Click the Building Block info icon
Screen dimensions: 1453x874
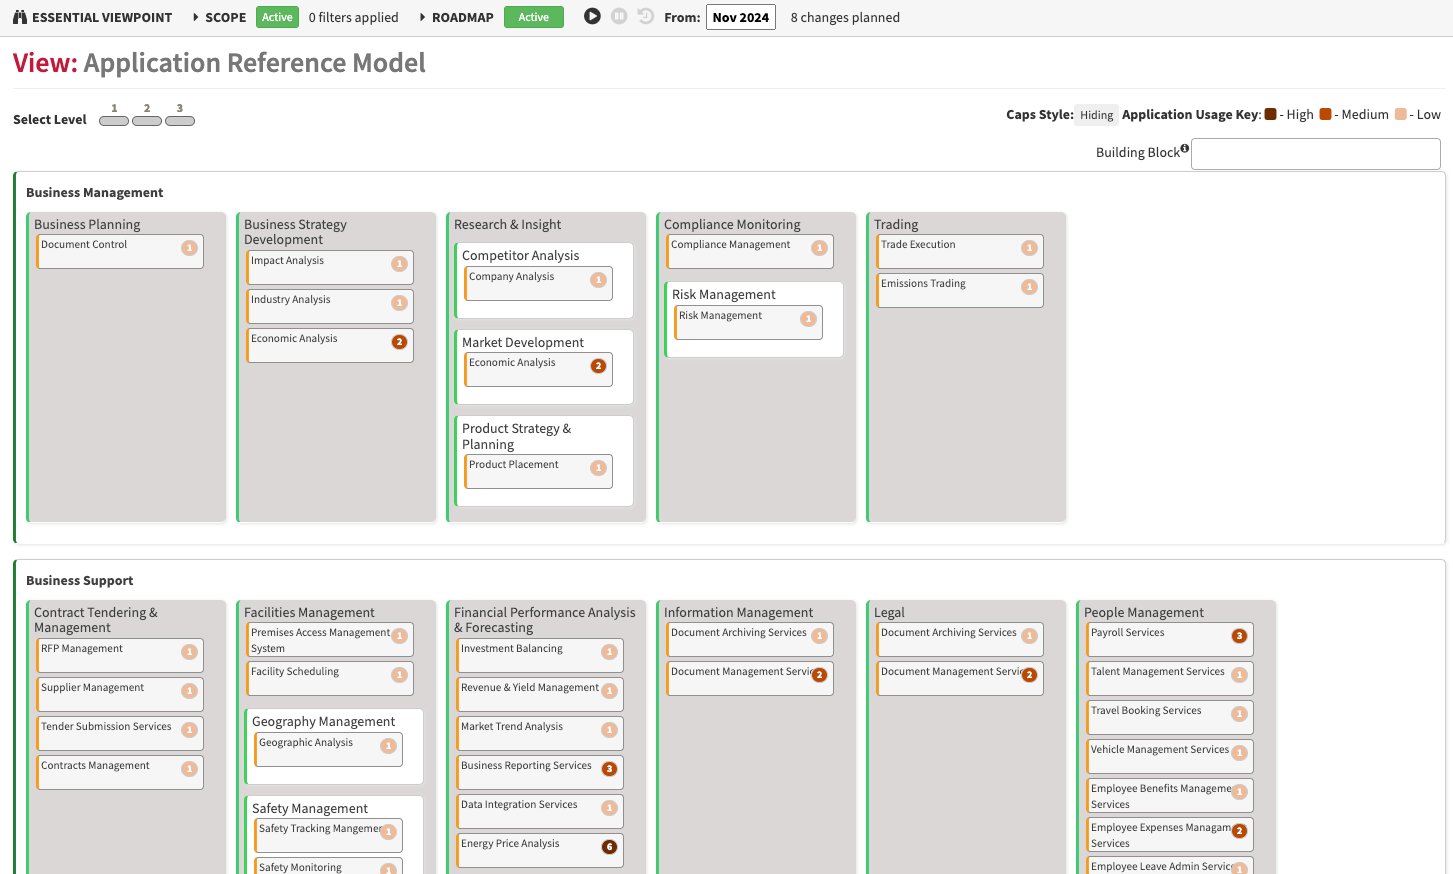pyautogui.click(x=1184, y=148)
